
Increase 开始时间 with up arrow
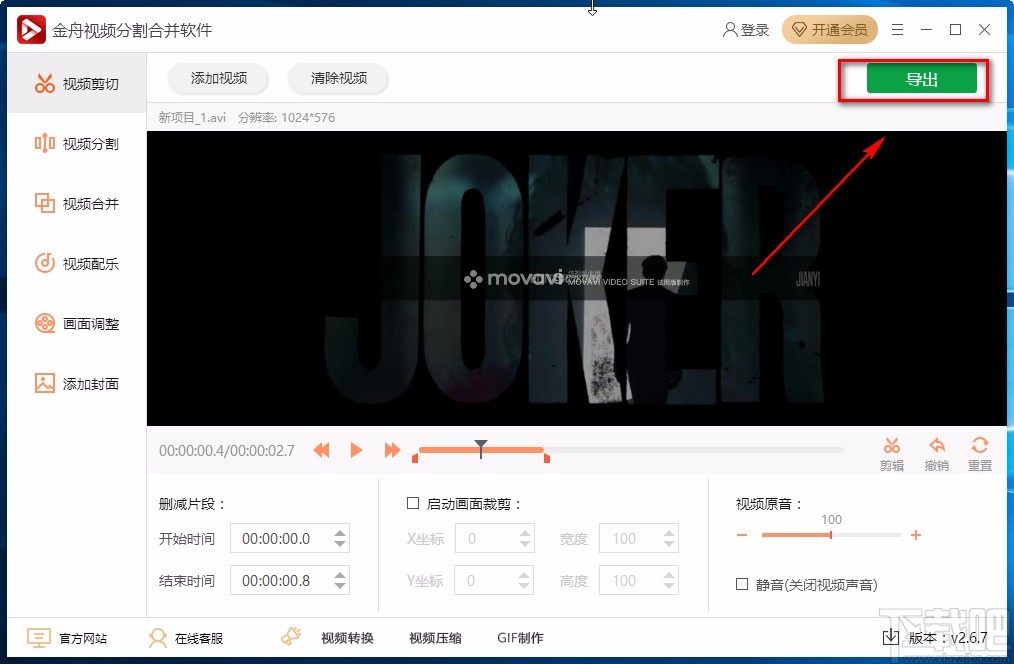point(340,533)
